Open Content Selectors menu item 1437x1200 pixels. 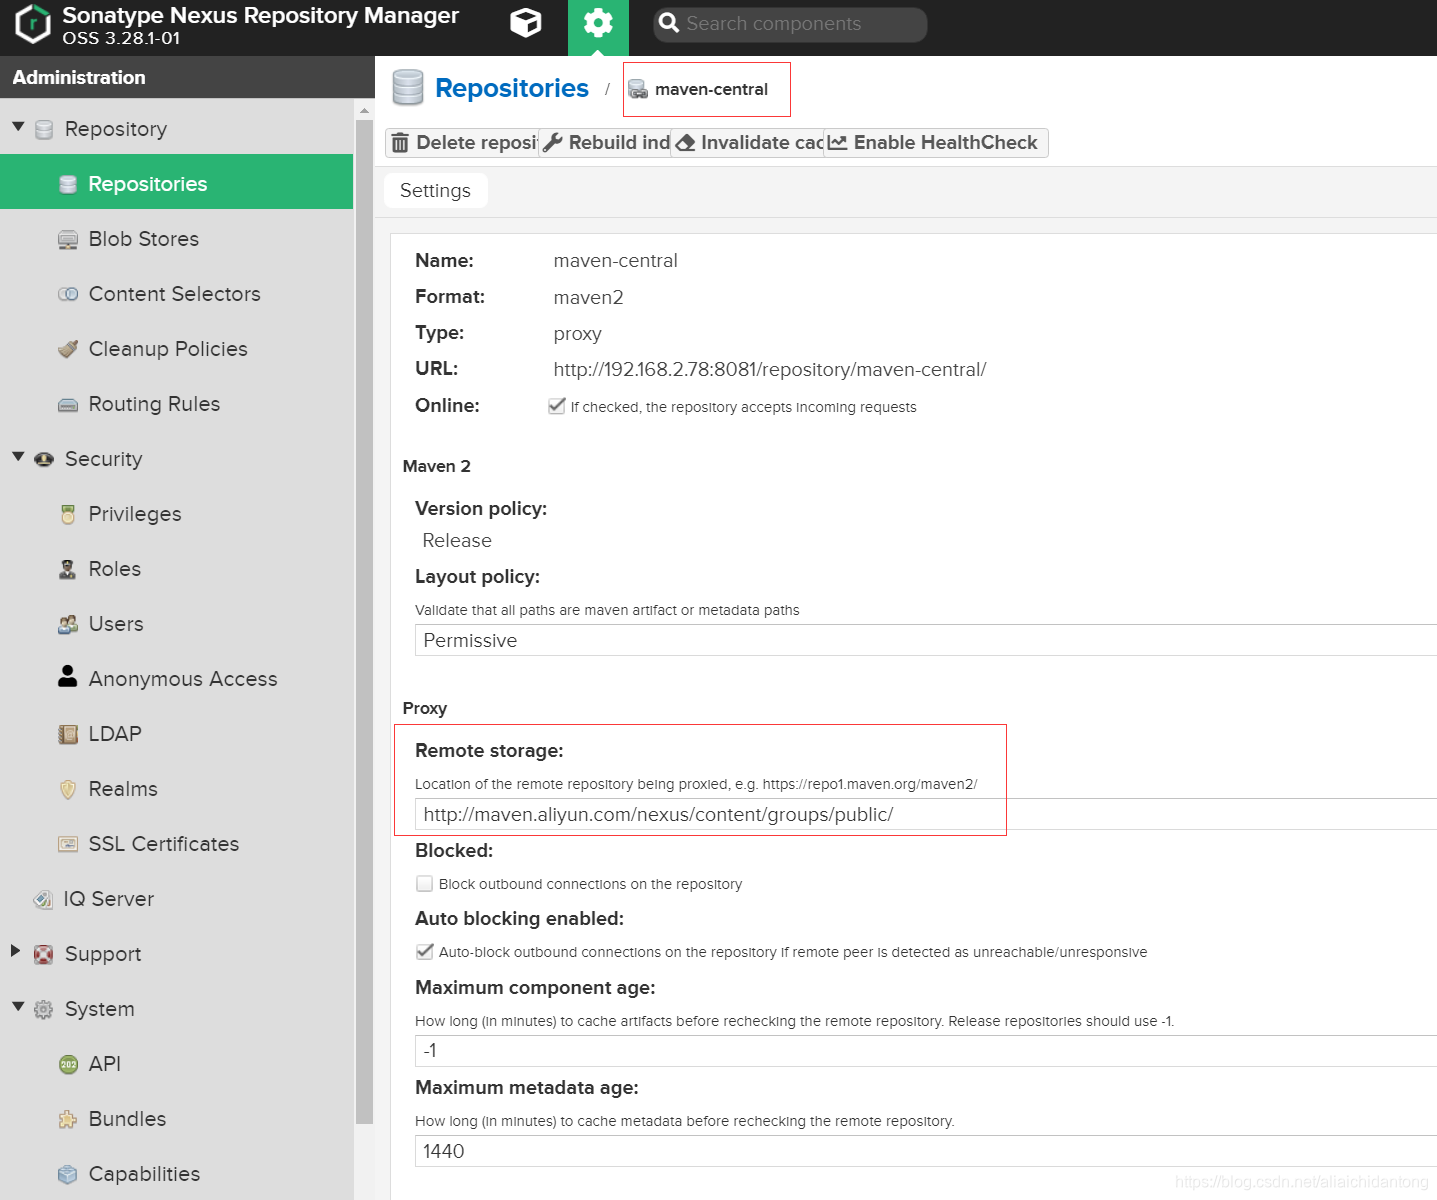tap(176, 294)
